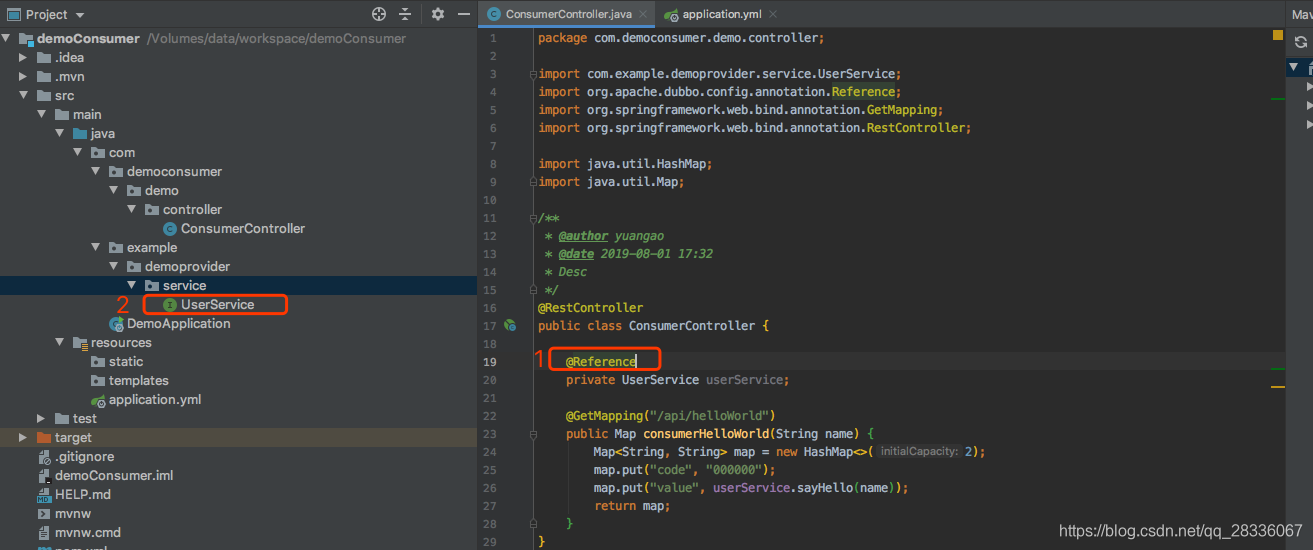Open Project panel settings gear
Viewport: 1313px width, 550px height.
(437, 14)
